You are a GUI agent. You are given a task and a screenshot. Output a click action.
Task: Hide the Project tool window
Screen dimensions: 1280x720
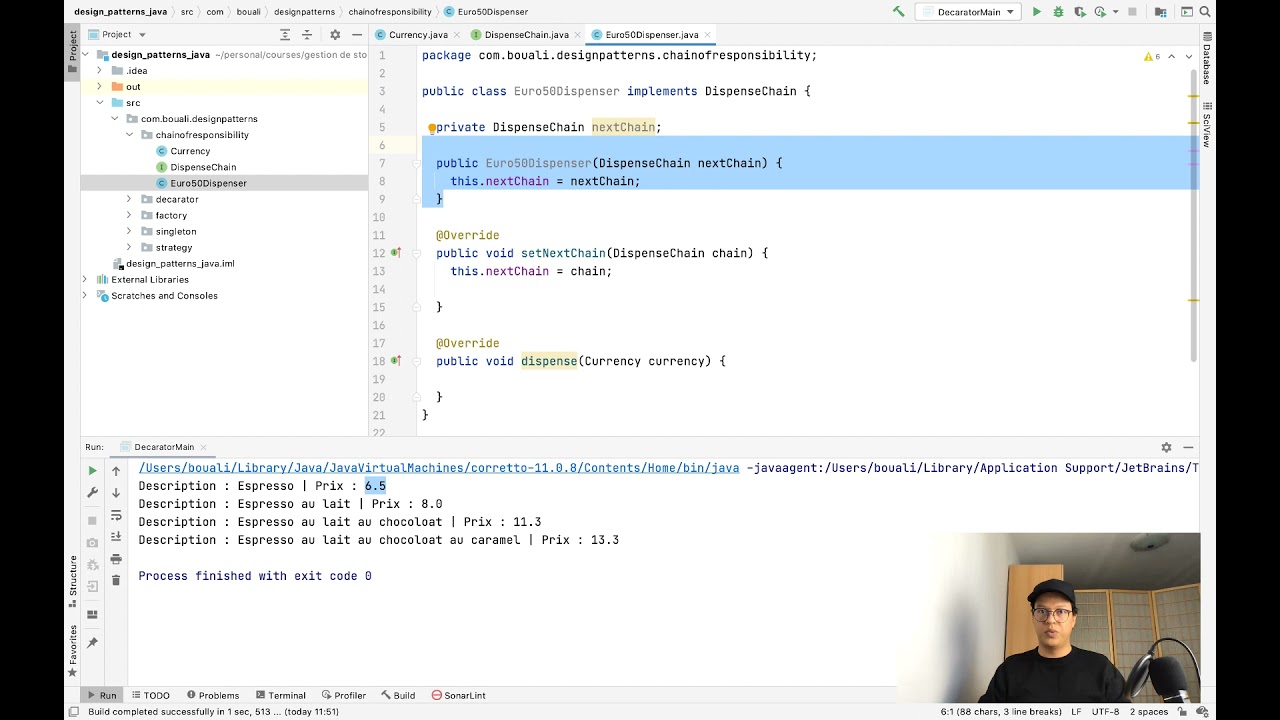coord(357,34)
